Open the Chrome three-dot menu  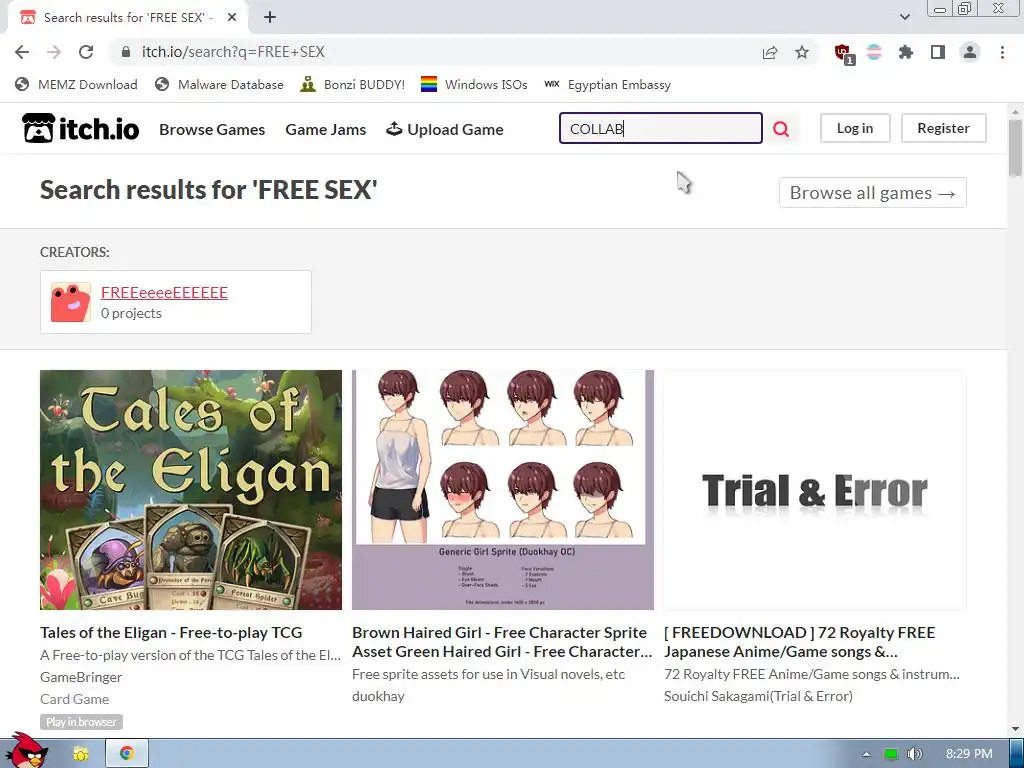(1002, 52)
